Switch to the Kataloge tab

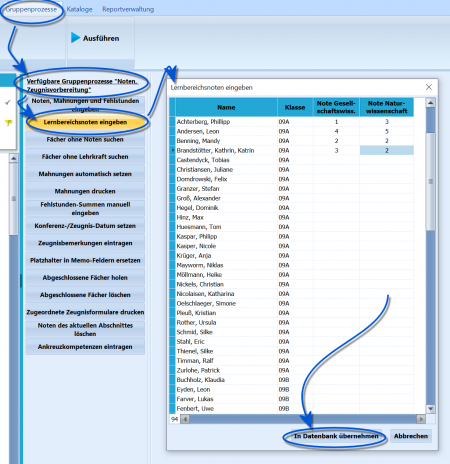coord(79,9)
